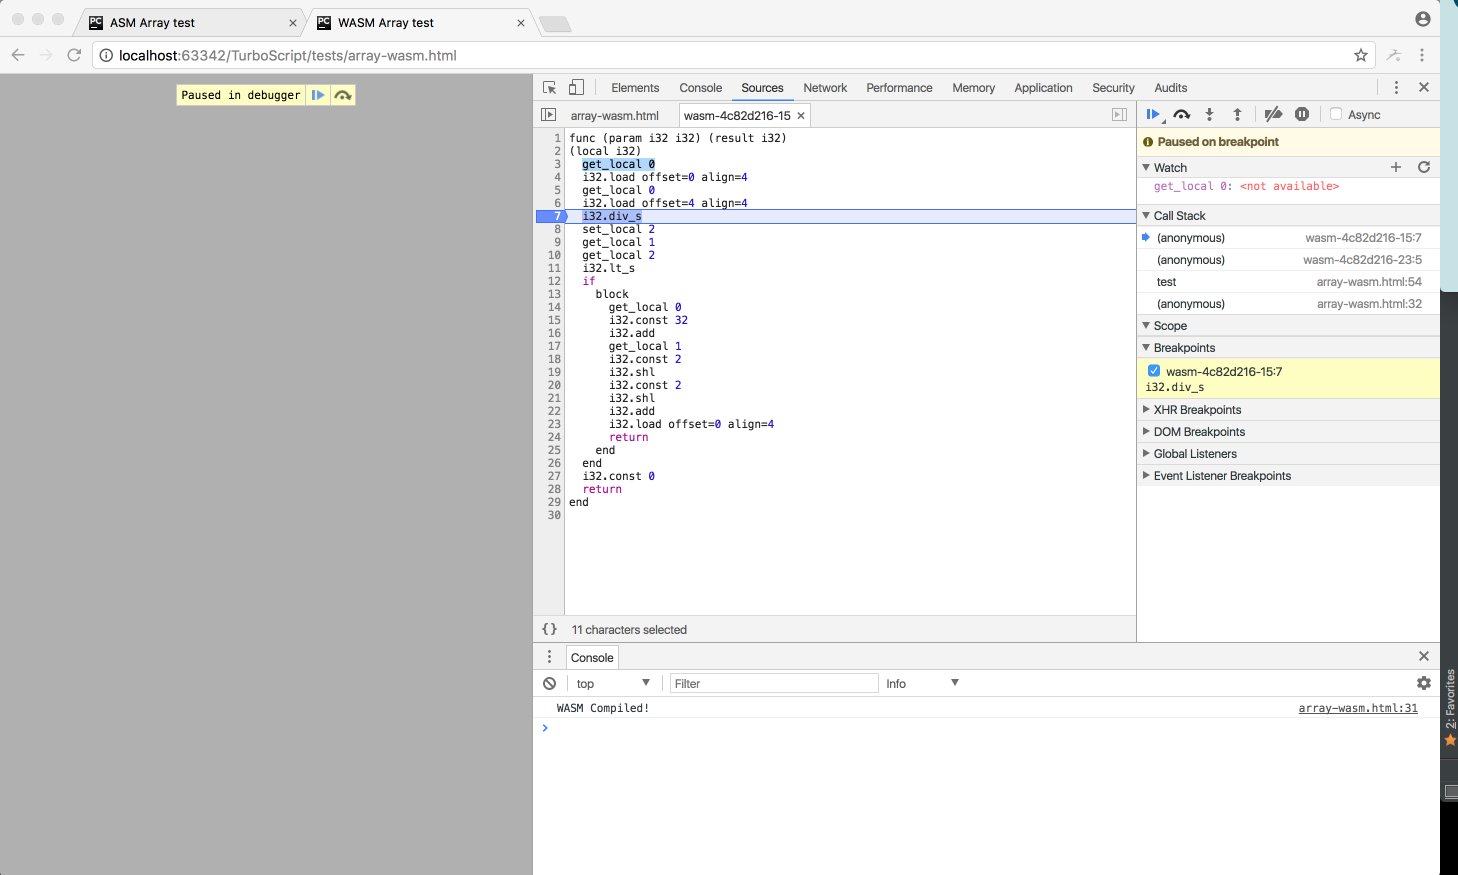The image size is (1458, 875).
Task: Switch to Elements panel tab
Action: (635, 88)
